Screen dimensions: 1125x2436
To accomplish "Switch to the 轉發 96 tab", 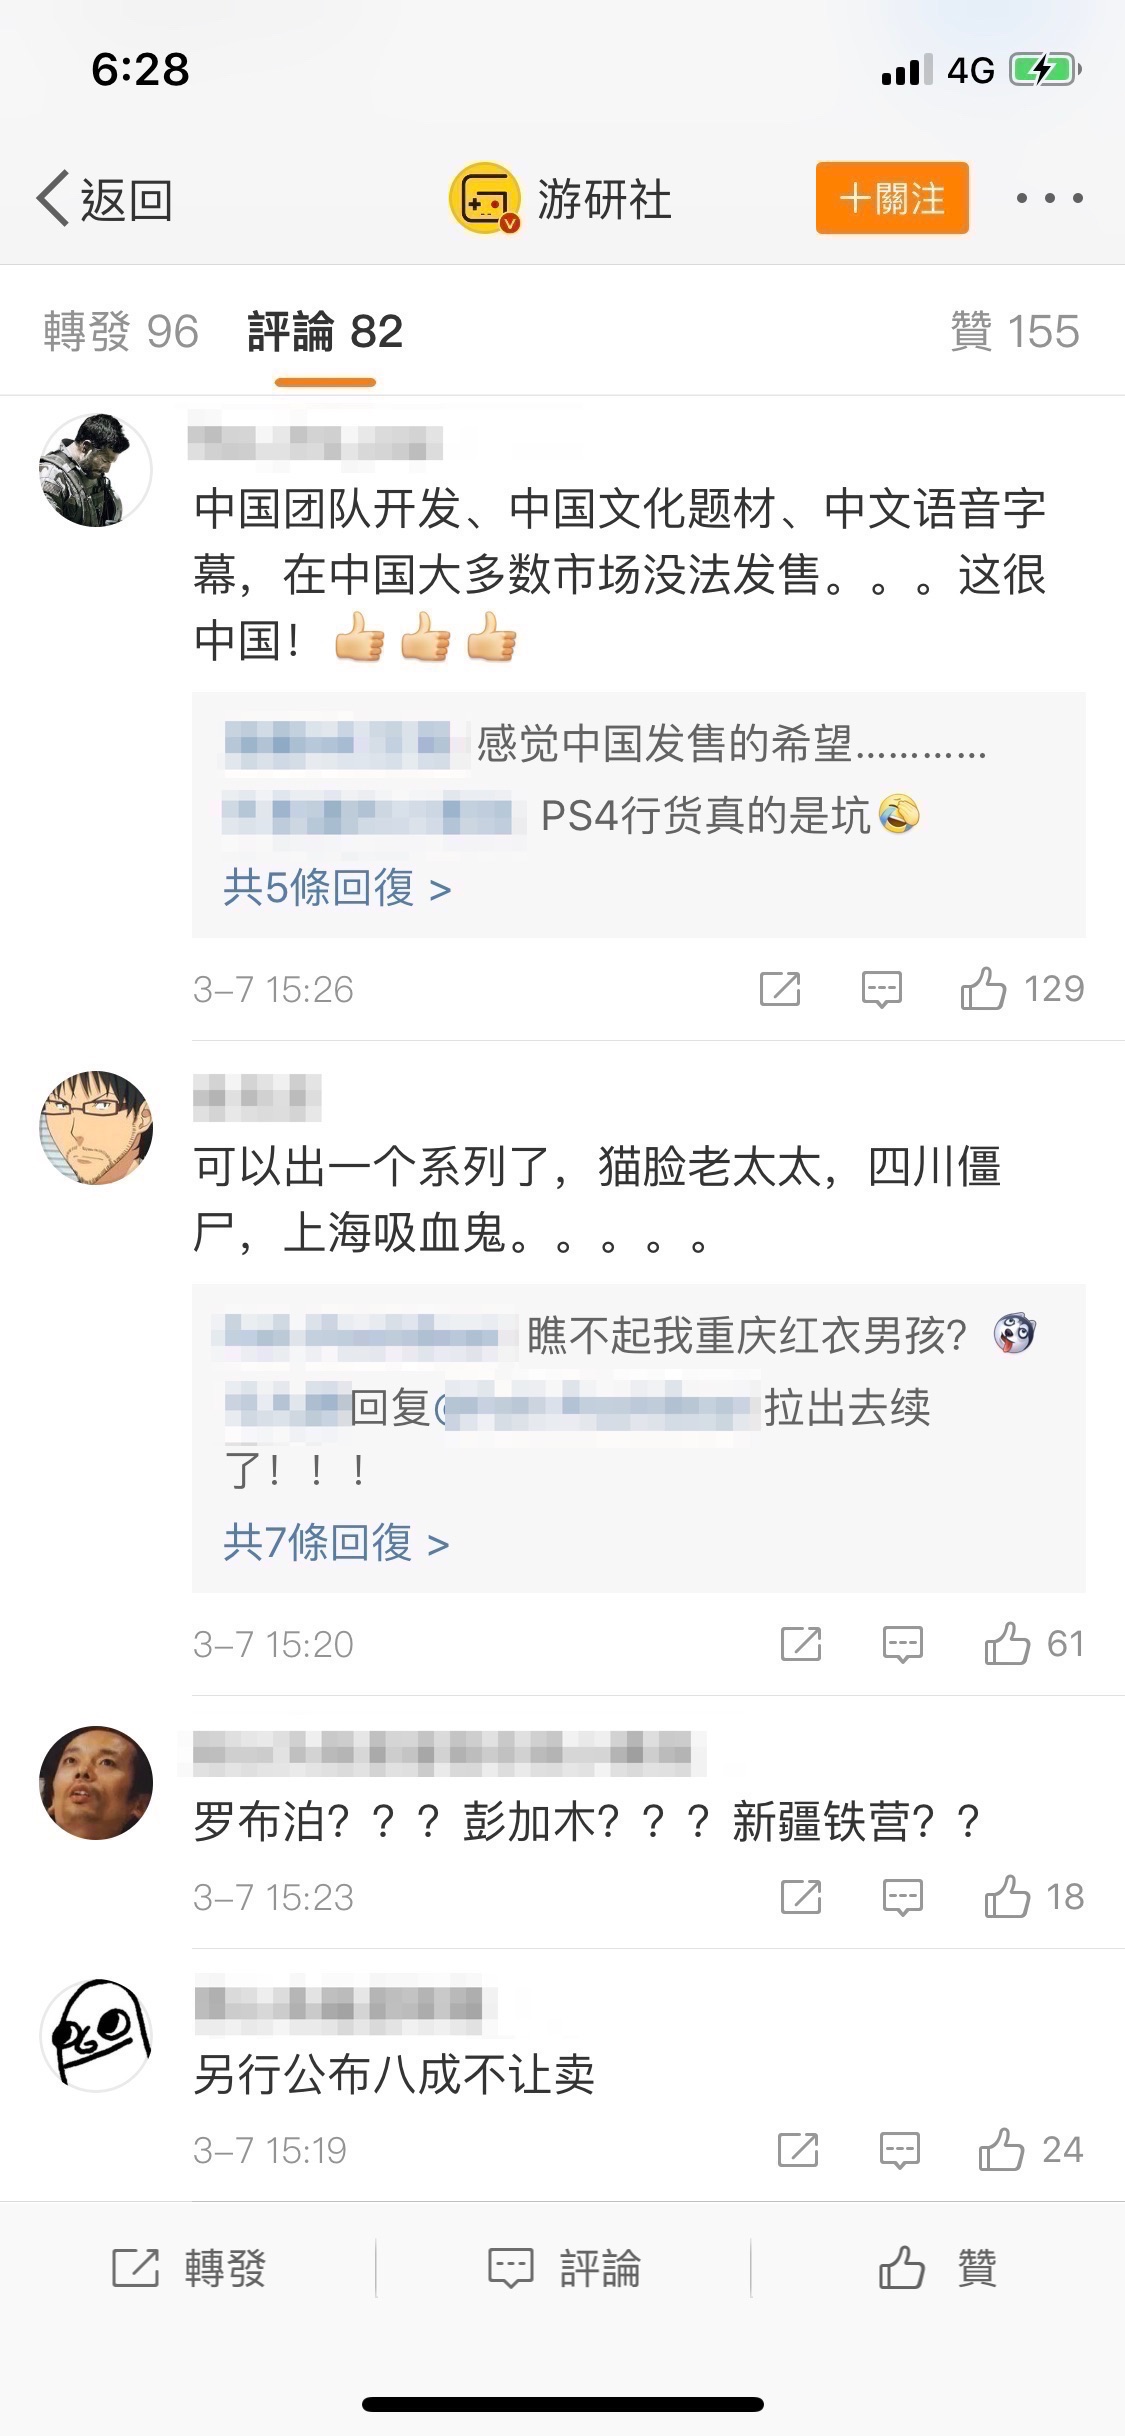I will click(x=121, y=332).
